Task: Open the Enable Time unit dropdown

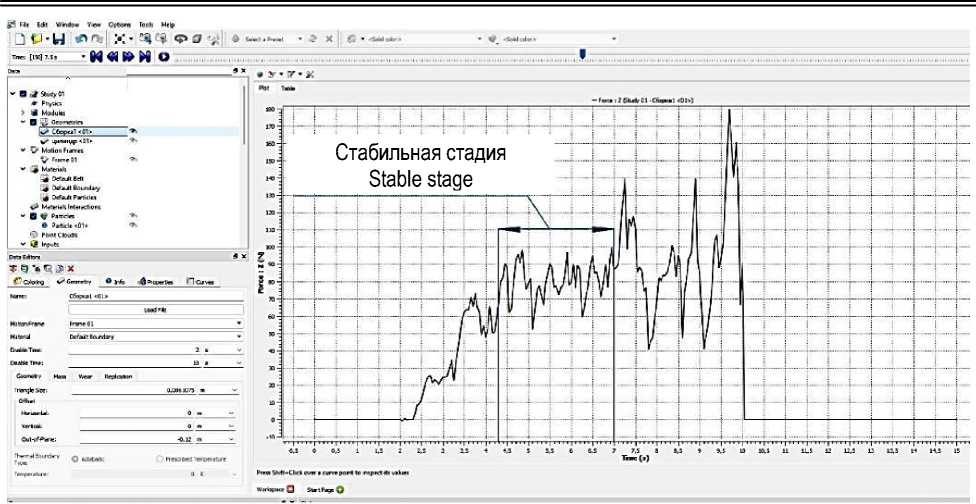Action: (x=240, y=350)
